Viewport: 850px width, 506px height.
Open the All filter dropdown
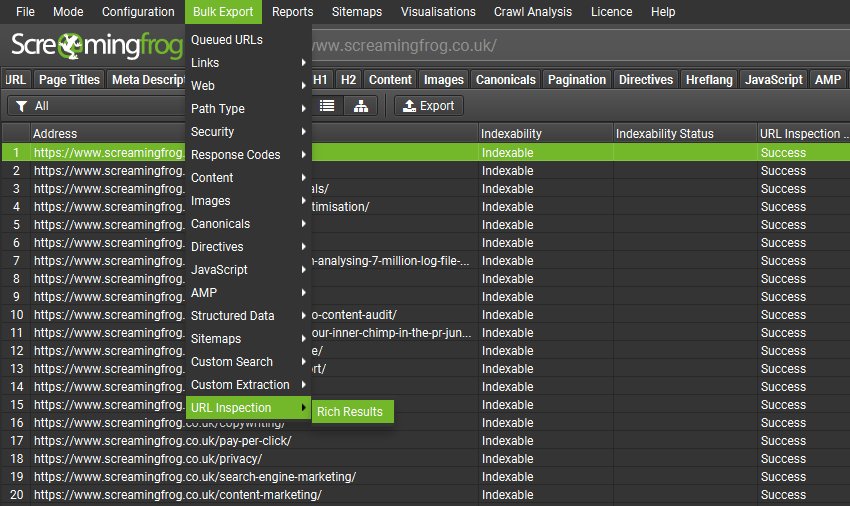tap(95, 105)
